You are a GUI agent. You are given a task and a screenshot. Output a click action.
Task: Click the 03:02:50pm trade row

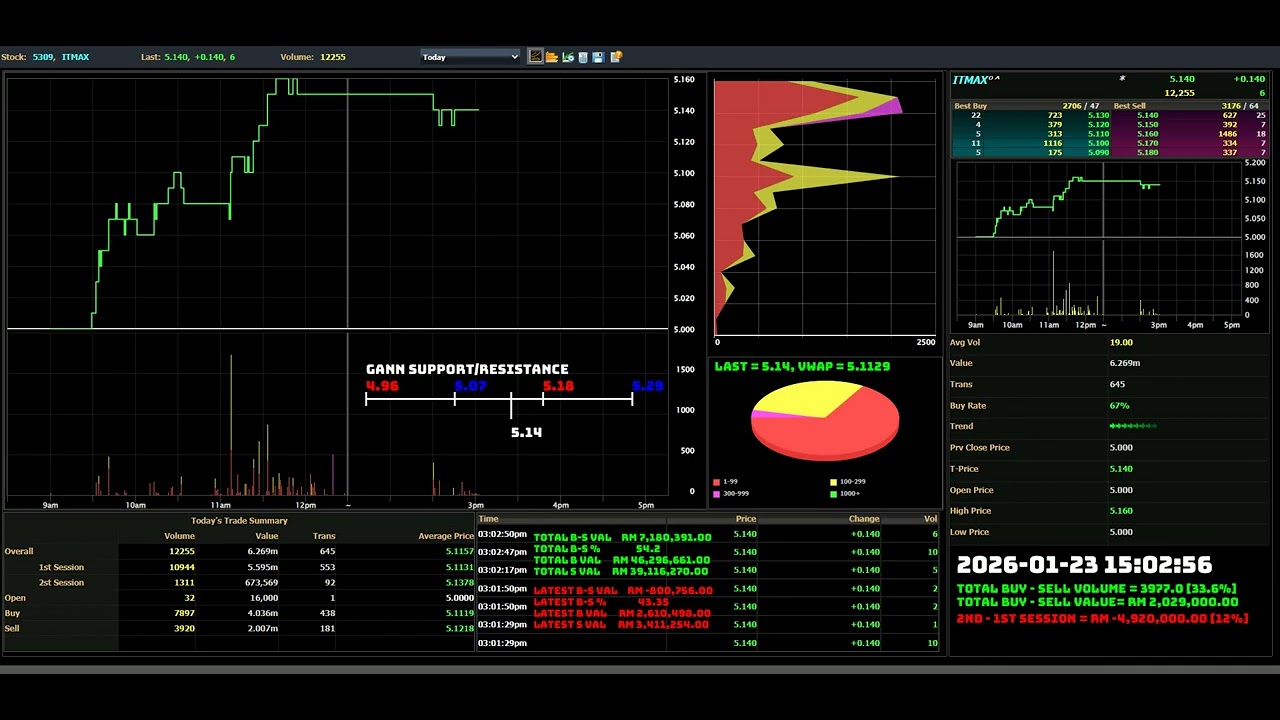(708, 534)
